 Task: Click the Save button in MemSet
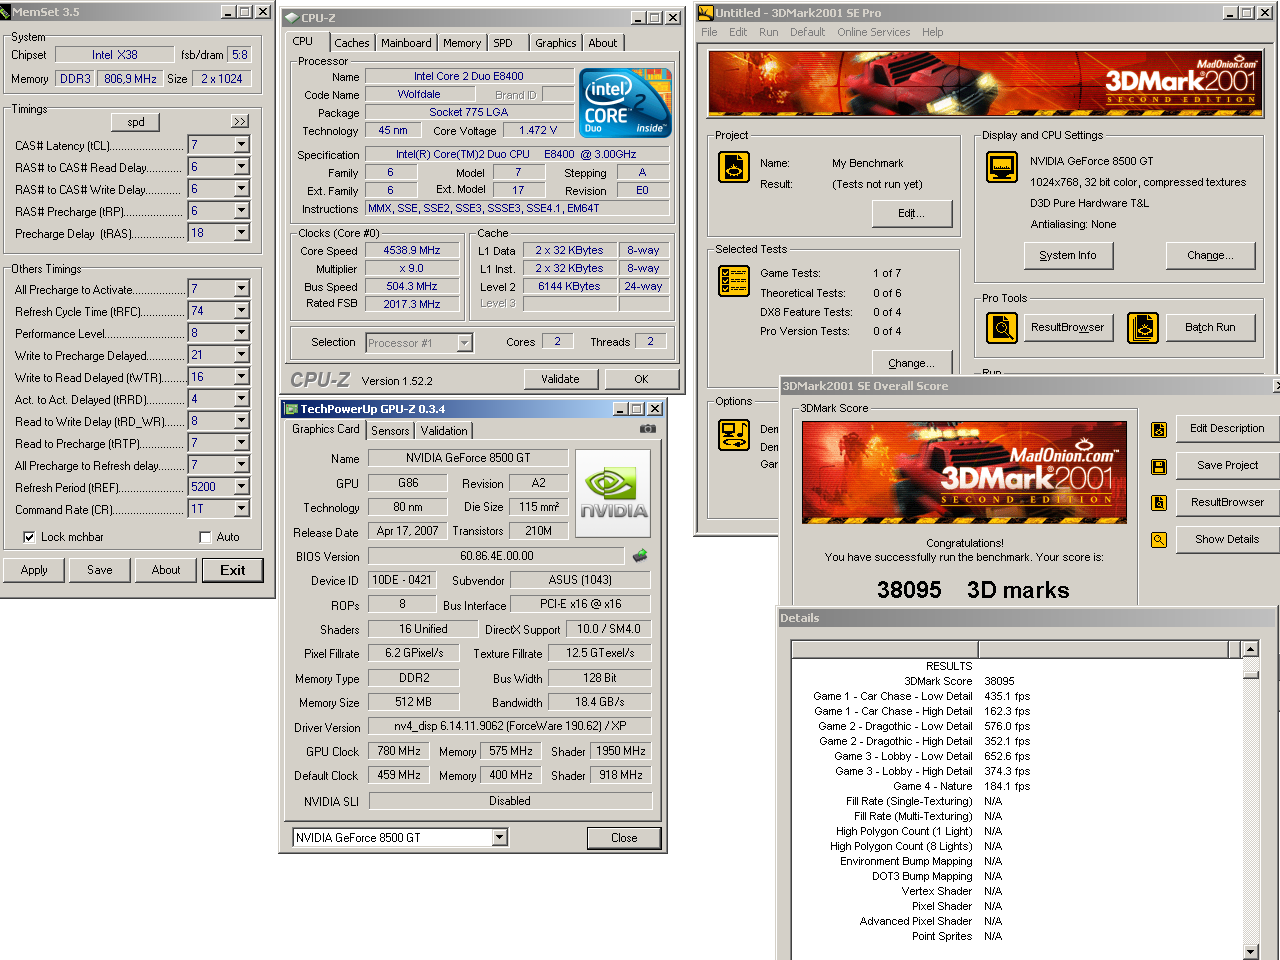[x=100, y=570]
